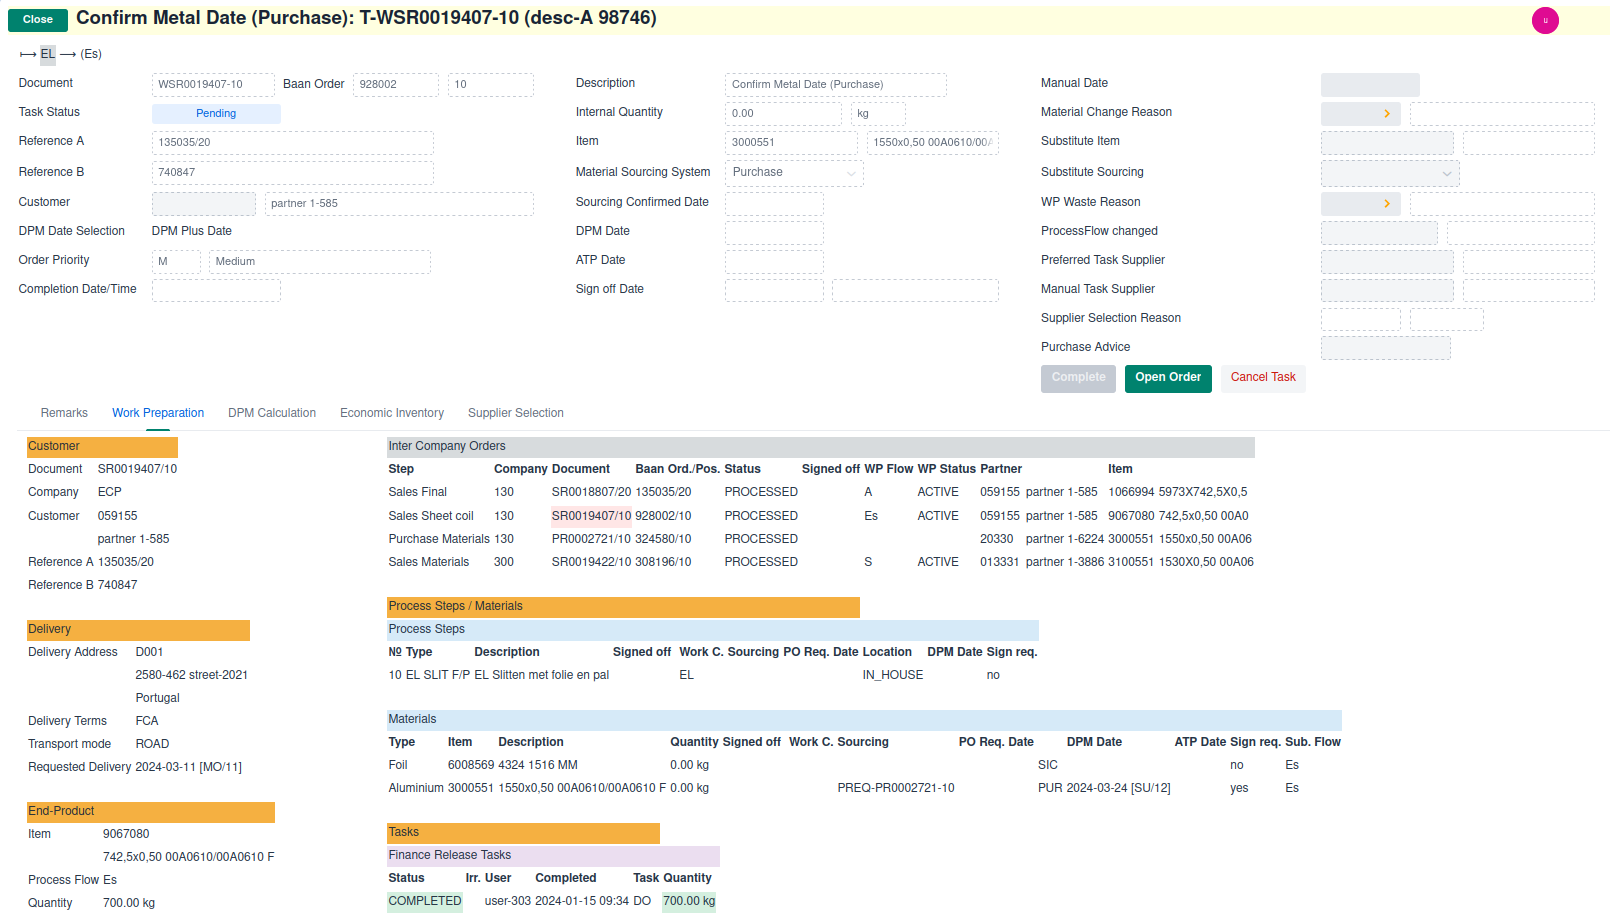
Task: Open the DPM Calculation tab
Action: 272,413
